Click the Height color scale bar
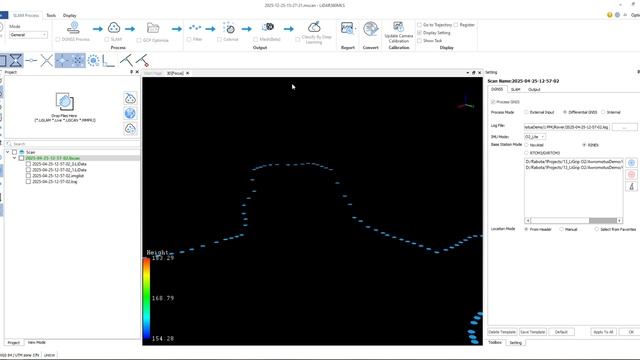The height and width of the screenshot is (360, 640). [146, 298]
